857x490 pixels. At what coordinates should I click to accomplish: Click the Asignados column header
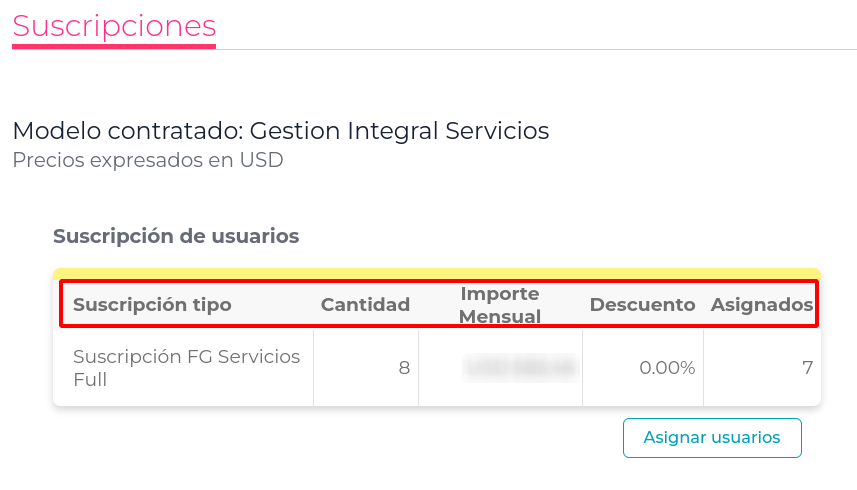coord(761,305)
